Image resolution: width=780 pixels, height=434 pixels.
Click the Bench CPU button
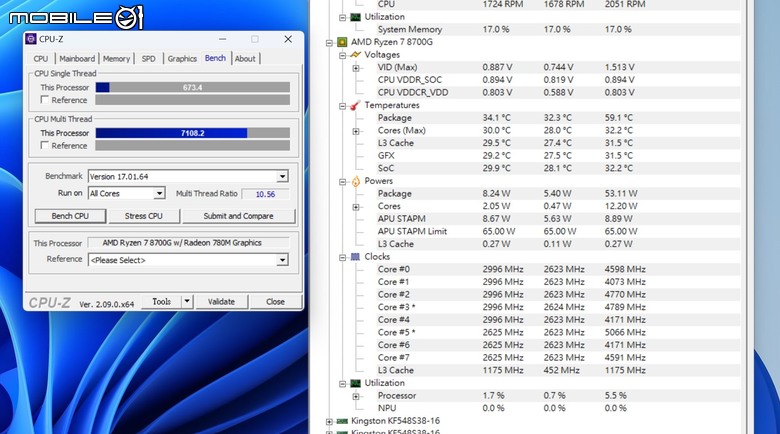coord(70,216)
